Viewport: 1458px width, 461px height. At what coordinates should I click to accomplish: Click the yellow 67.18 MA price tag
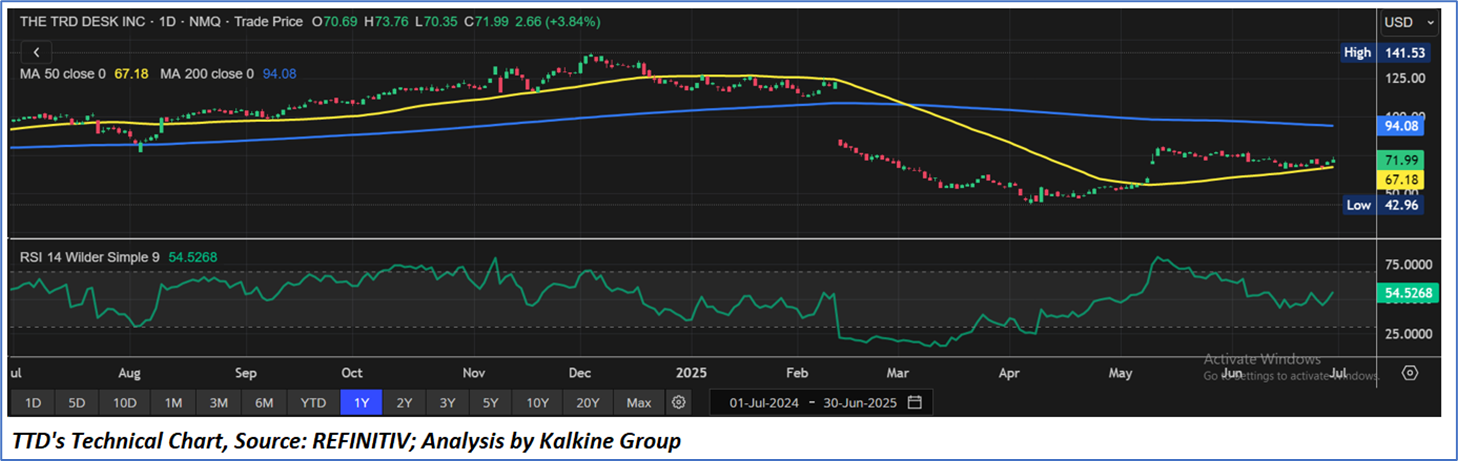pos(1401,179)
